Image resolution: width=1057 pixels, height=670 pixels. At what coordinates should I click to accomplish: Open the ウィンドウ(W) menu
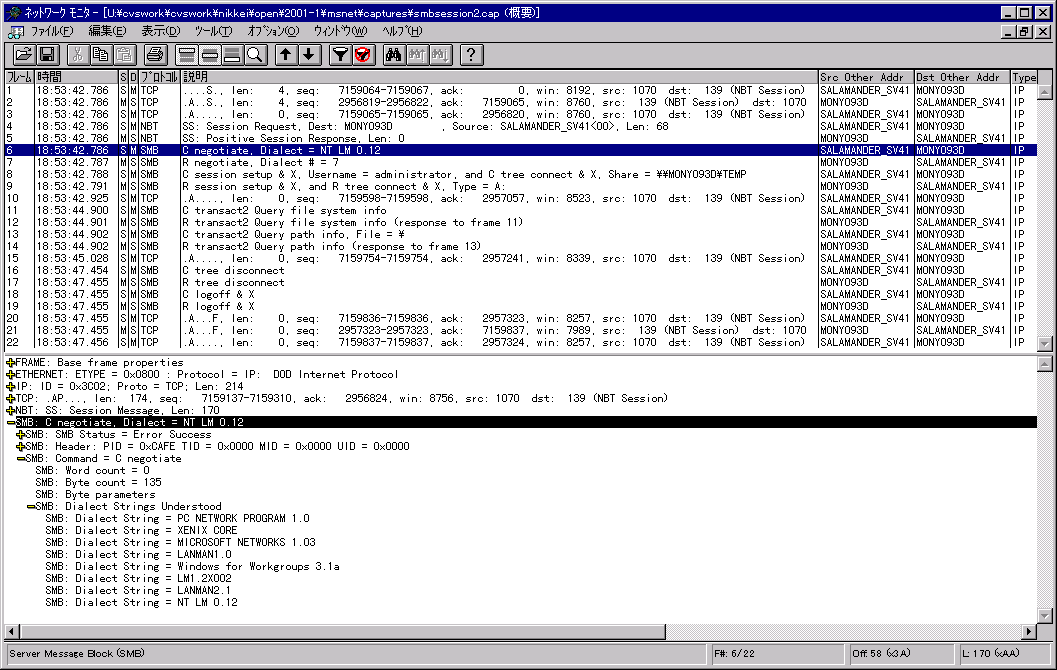tap(340, 31)
